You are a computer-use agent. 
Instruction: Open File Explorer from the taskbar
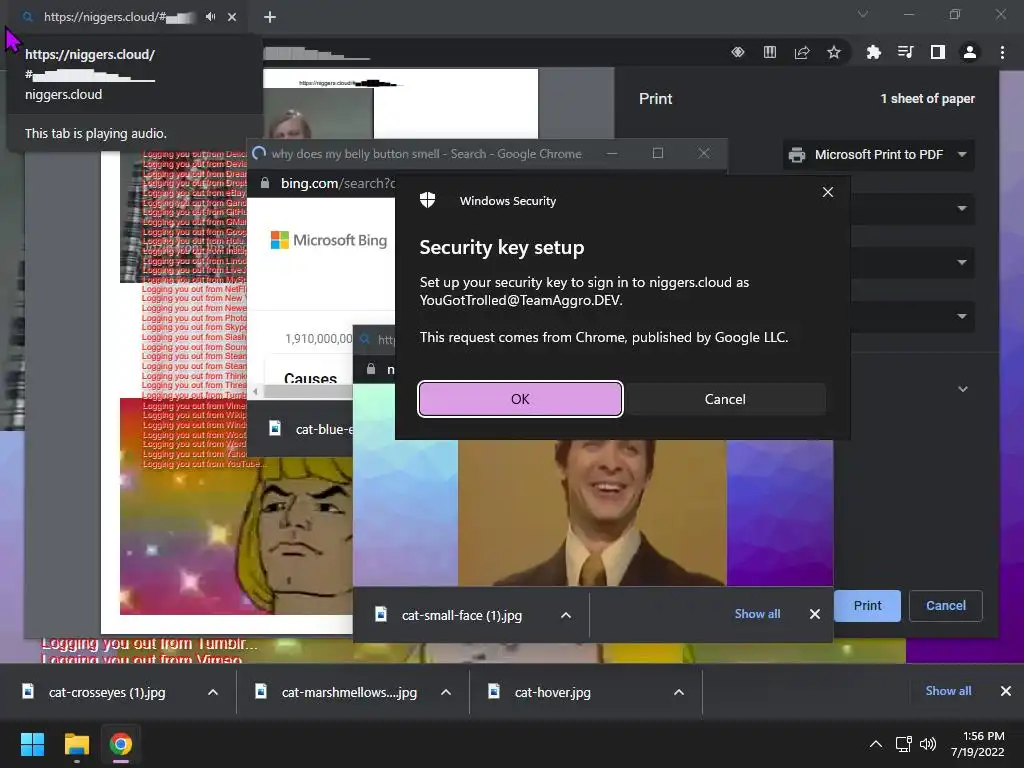(76, 744)
